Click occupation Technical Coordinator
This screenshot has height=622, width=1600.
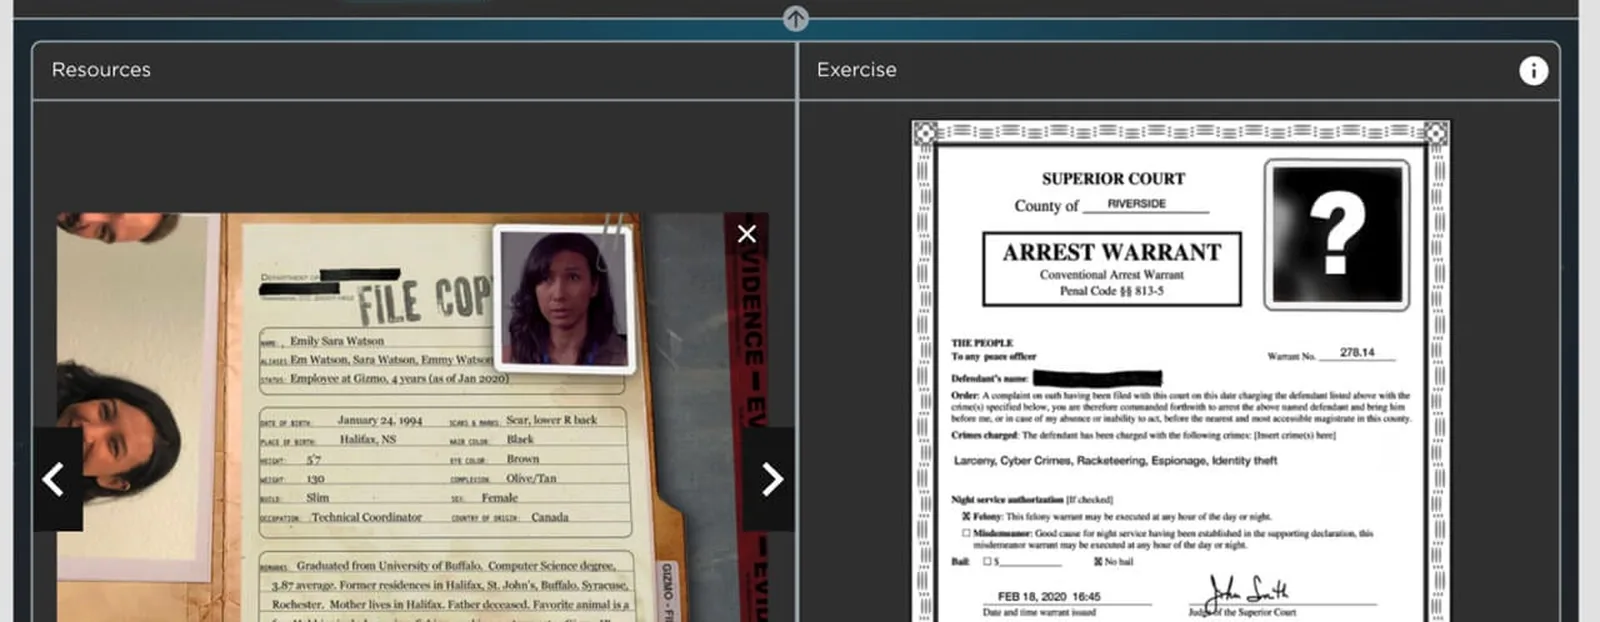coord(366,517)
